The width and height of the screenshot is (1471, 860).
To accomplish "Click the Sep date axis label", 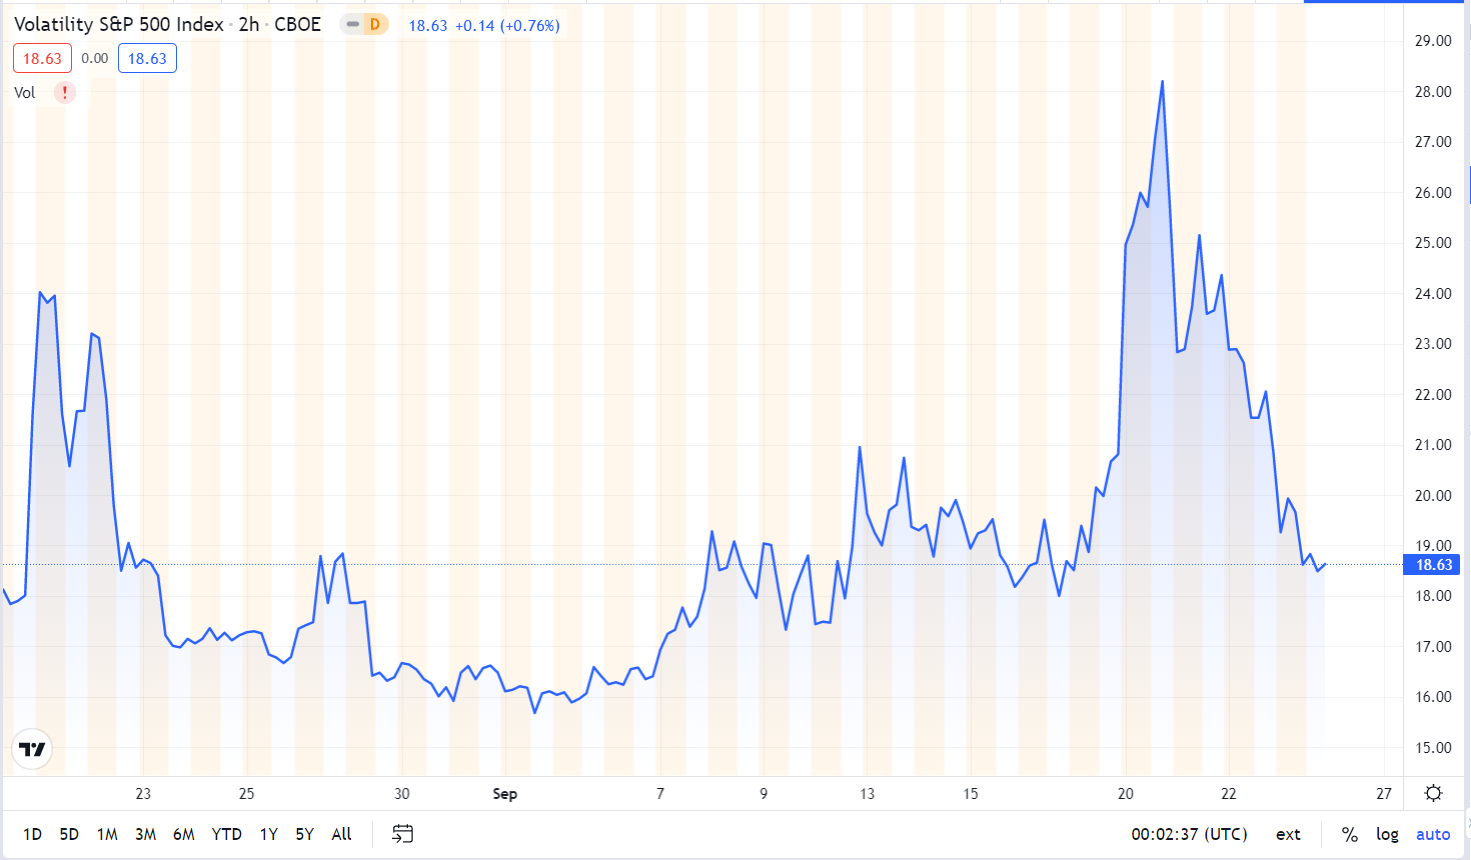I will tap(505, 794).
